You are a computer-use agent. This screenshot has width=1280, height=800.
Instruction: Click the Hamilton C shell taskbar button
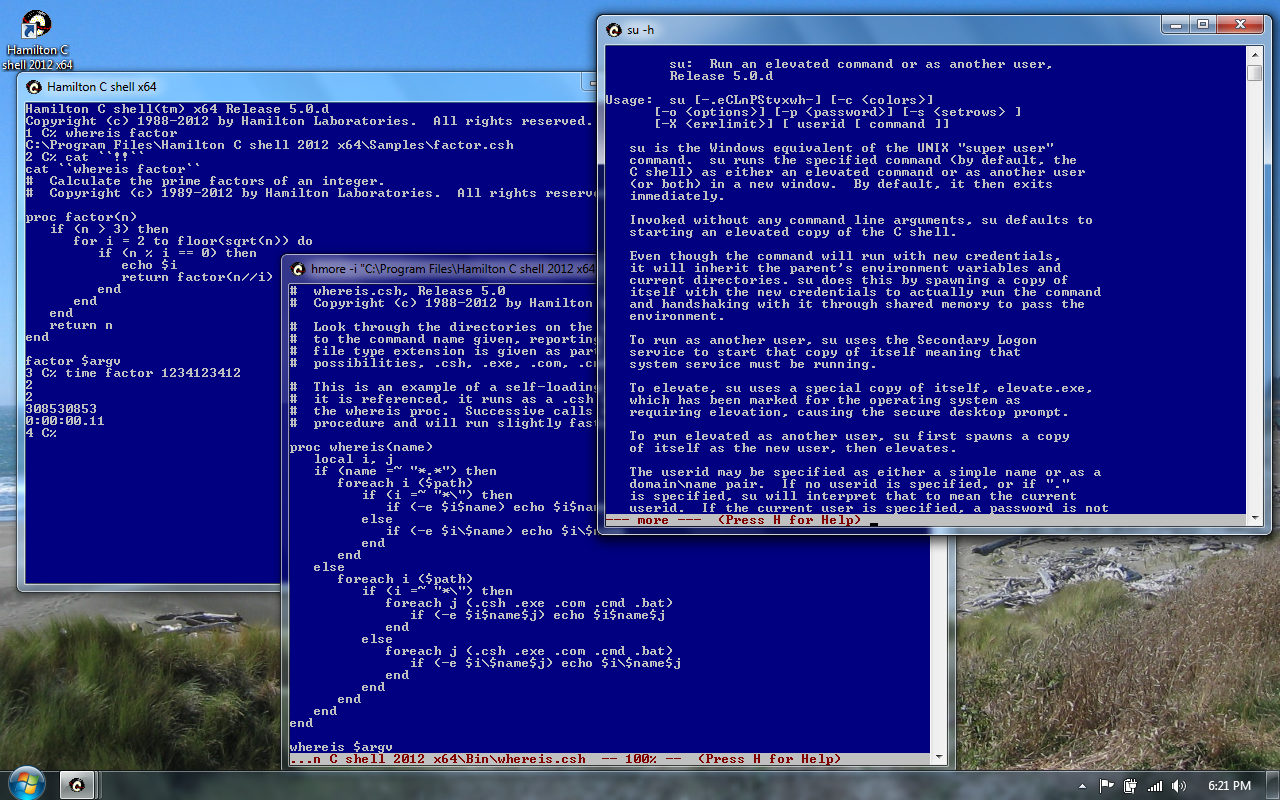pos(78,785)
